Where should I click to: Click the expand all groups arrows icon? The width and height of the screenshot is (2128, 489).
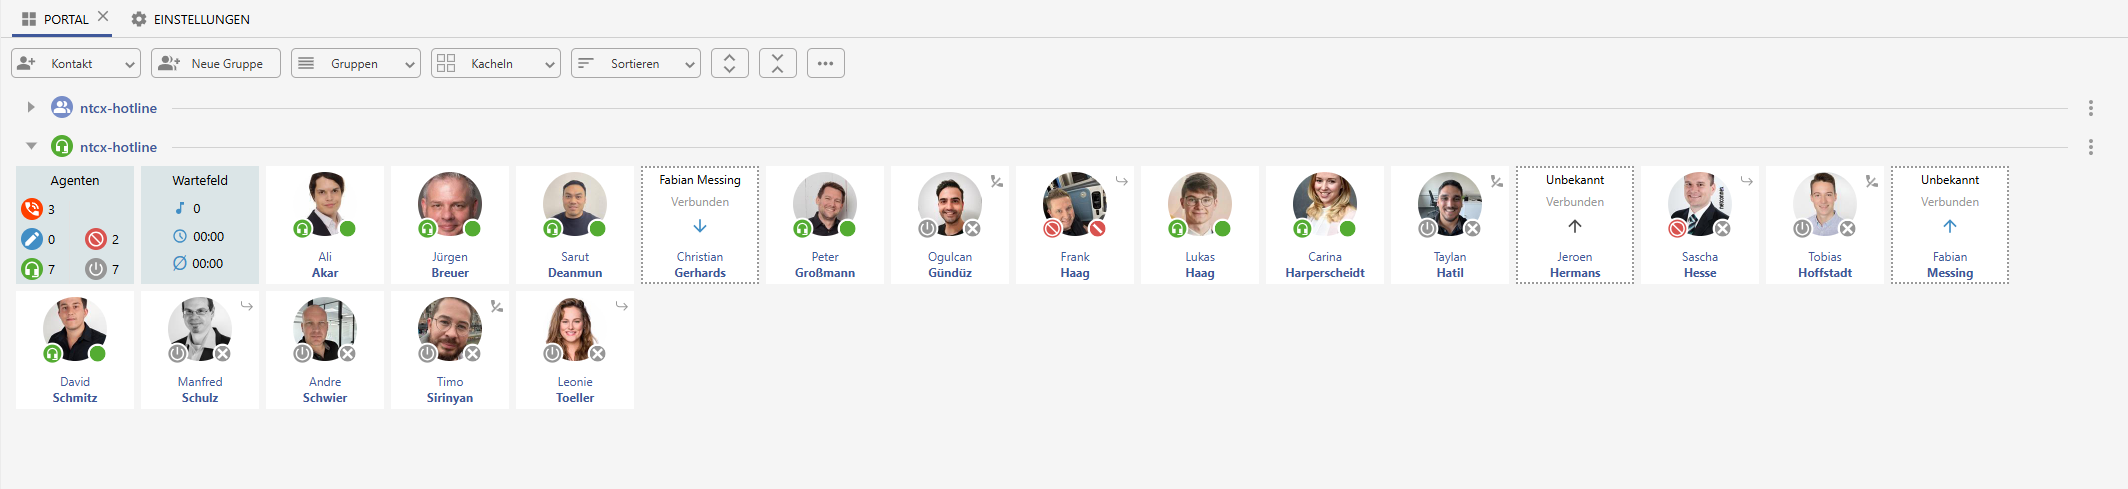click(730, 63)
